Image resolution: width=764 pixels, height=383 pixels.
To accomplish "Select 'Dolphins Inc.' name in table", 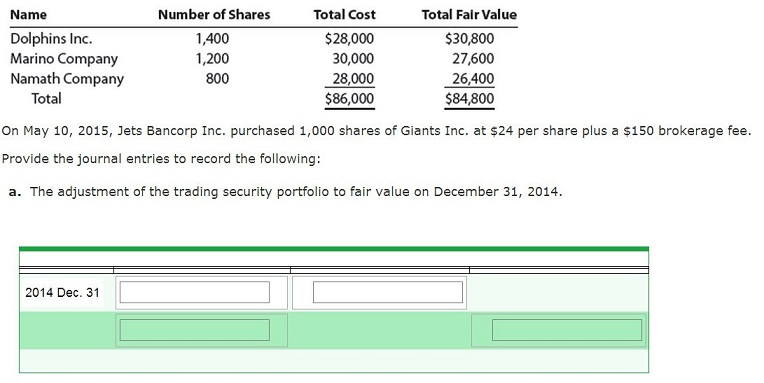I will pyautogui.click(x=51, y=38).
